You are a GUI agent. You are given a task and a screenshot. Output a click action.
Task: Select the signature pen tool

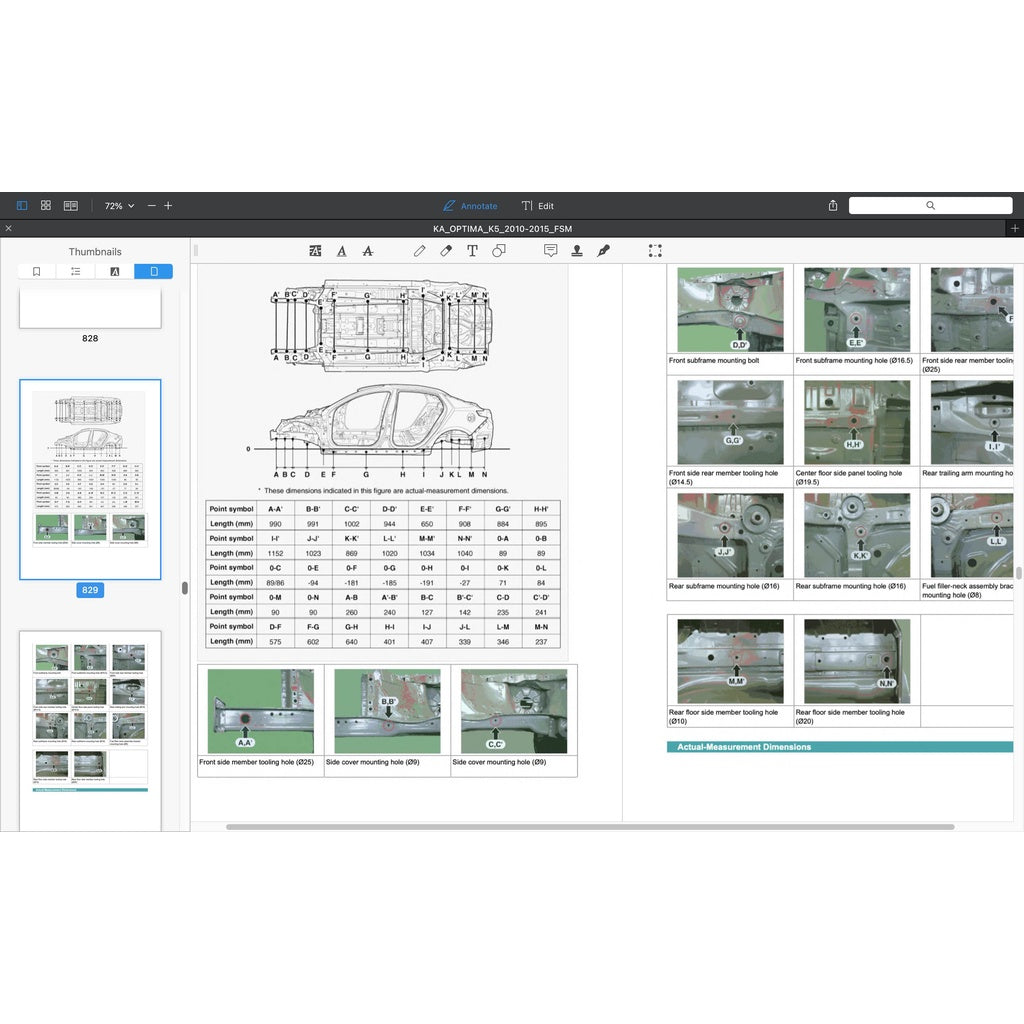click(x=603, y=251)
